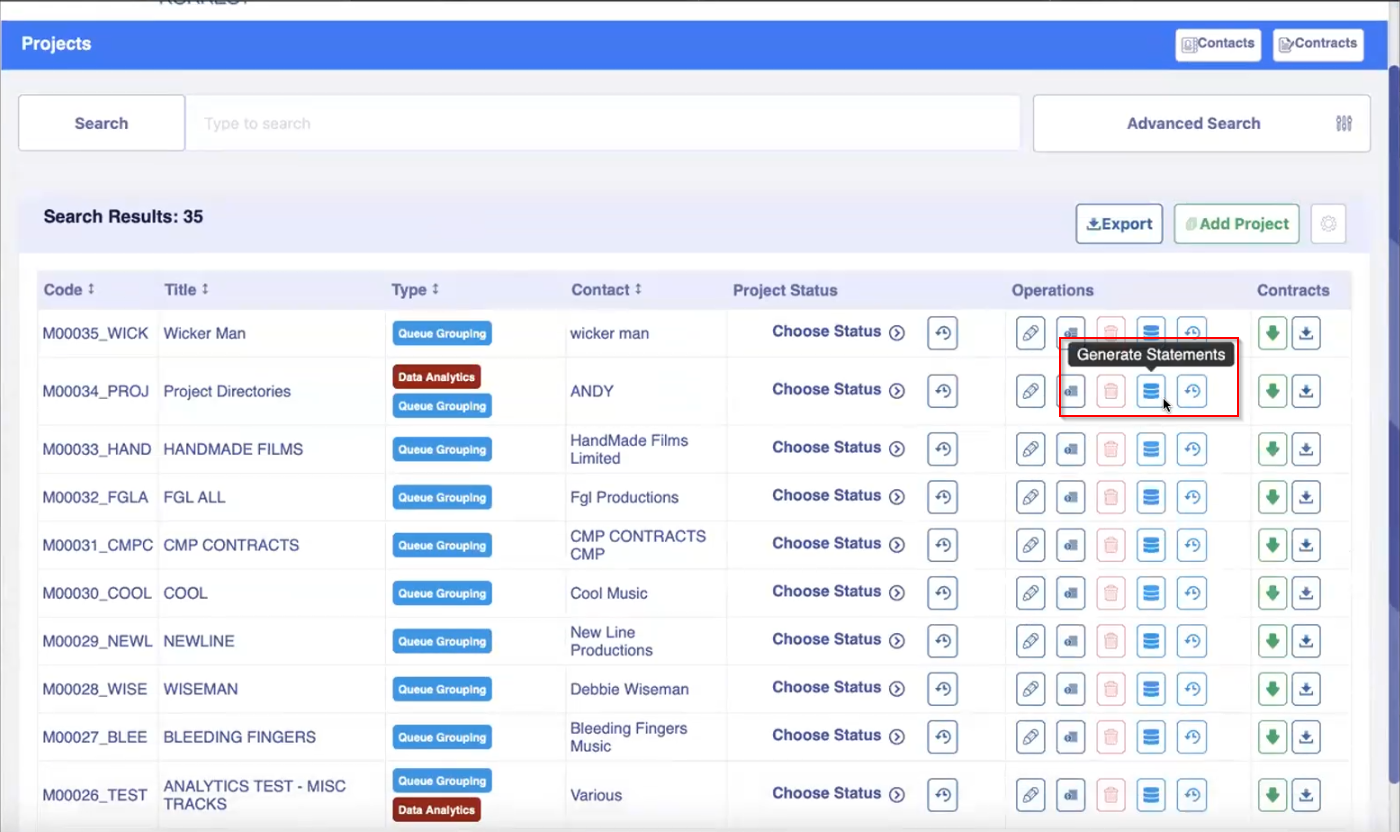This screenshot has width=1400, height=832.
Task: Click Generate Statements icon for Project Directories
Action: click(1151, 391)
